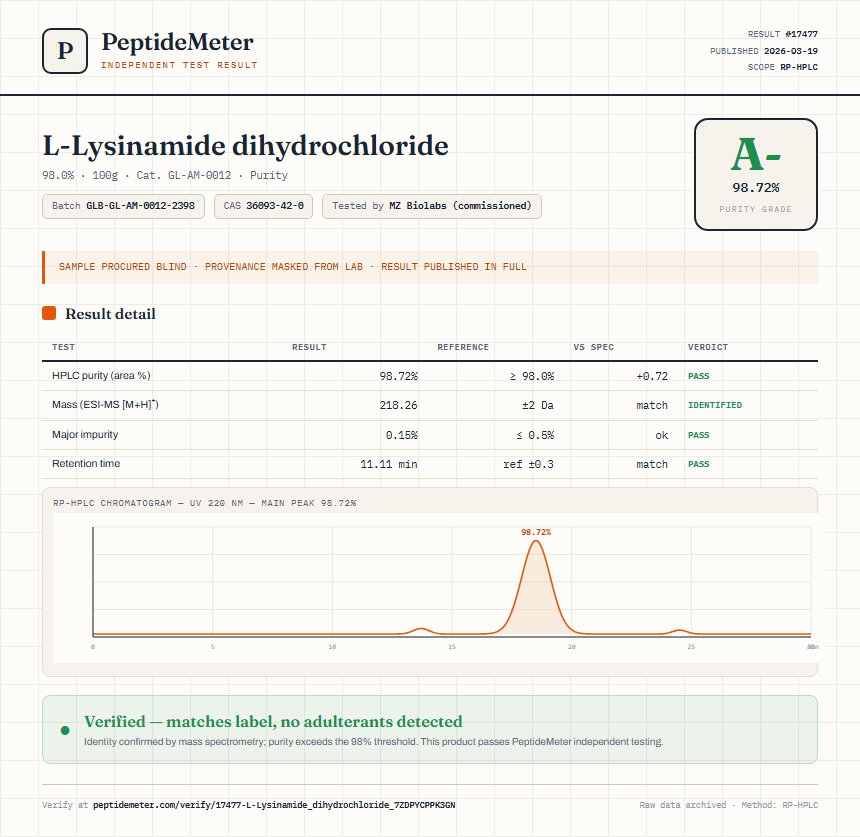
Task: Click the IDENTIFIED verdict label
Action: pyautogui.click(x=715, y=405)
